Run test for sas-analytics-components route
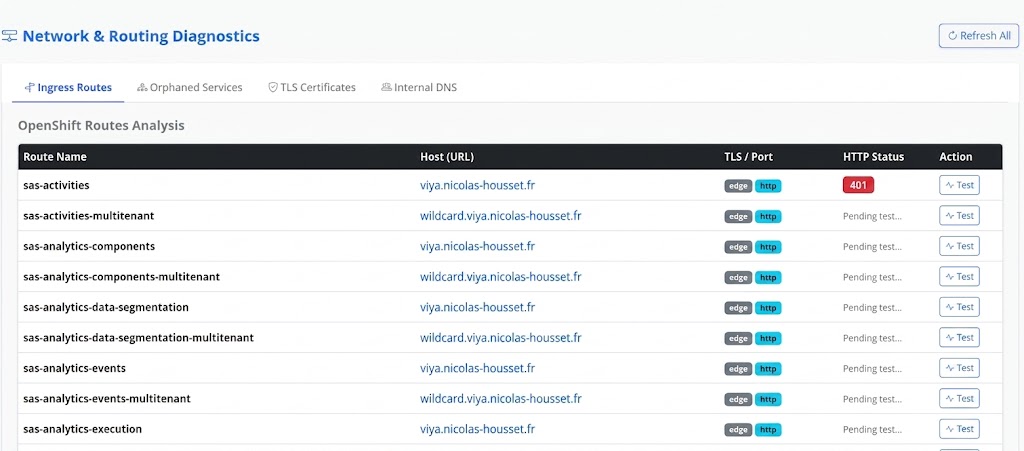Screen dimensions: 1024x451 coord(959,246)
